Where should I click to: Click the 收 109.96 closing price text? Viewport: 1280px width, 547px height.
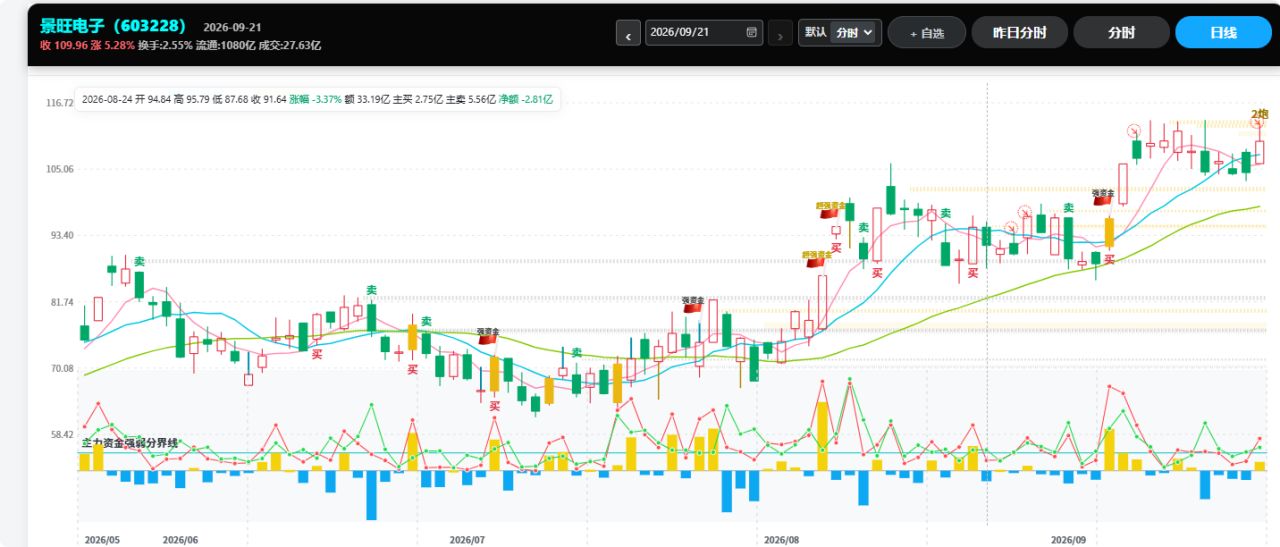click(x=66, y=45)
